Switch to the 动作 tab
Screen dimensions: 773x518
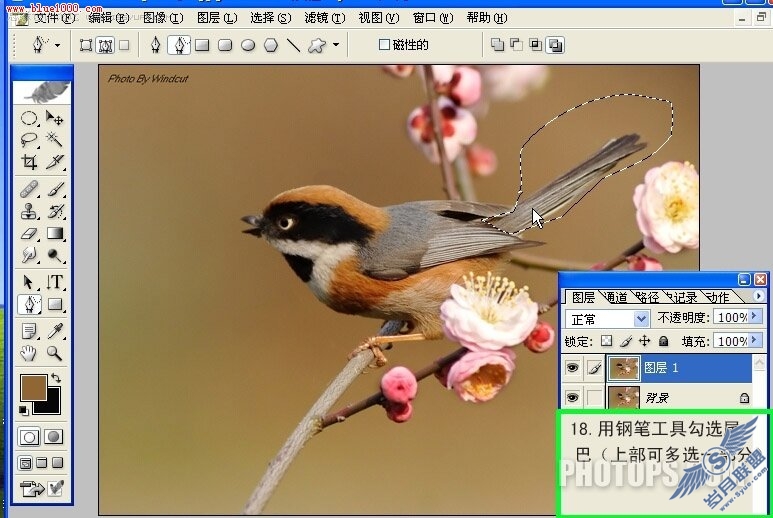click(x=718, y=297)
